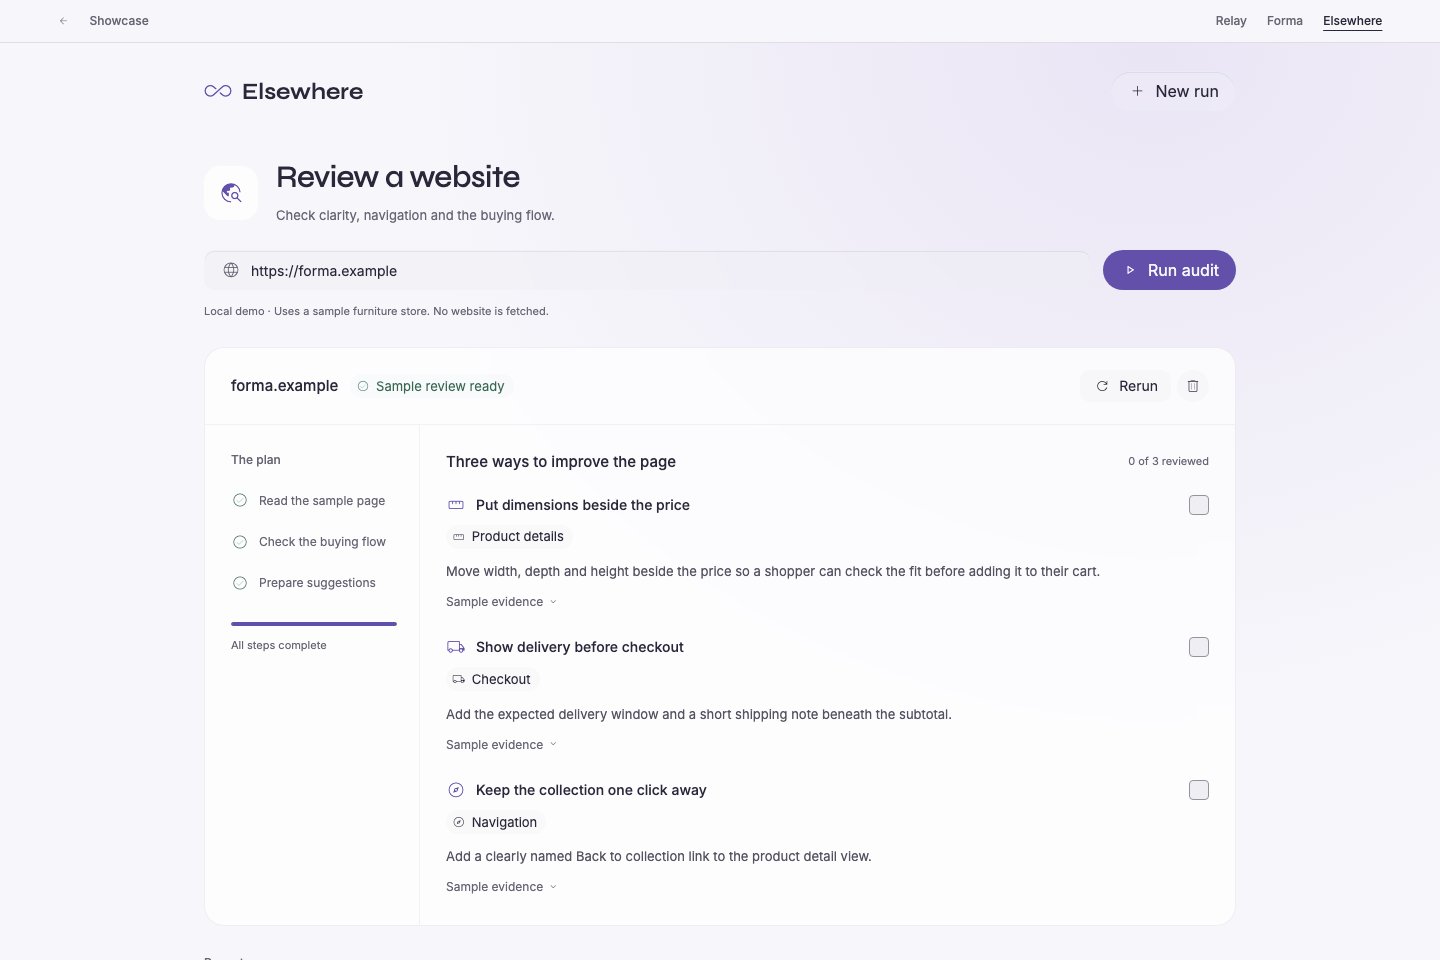
Task: Click the compass icon beside Keep the collection
Action: 456,790
